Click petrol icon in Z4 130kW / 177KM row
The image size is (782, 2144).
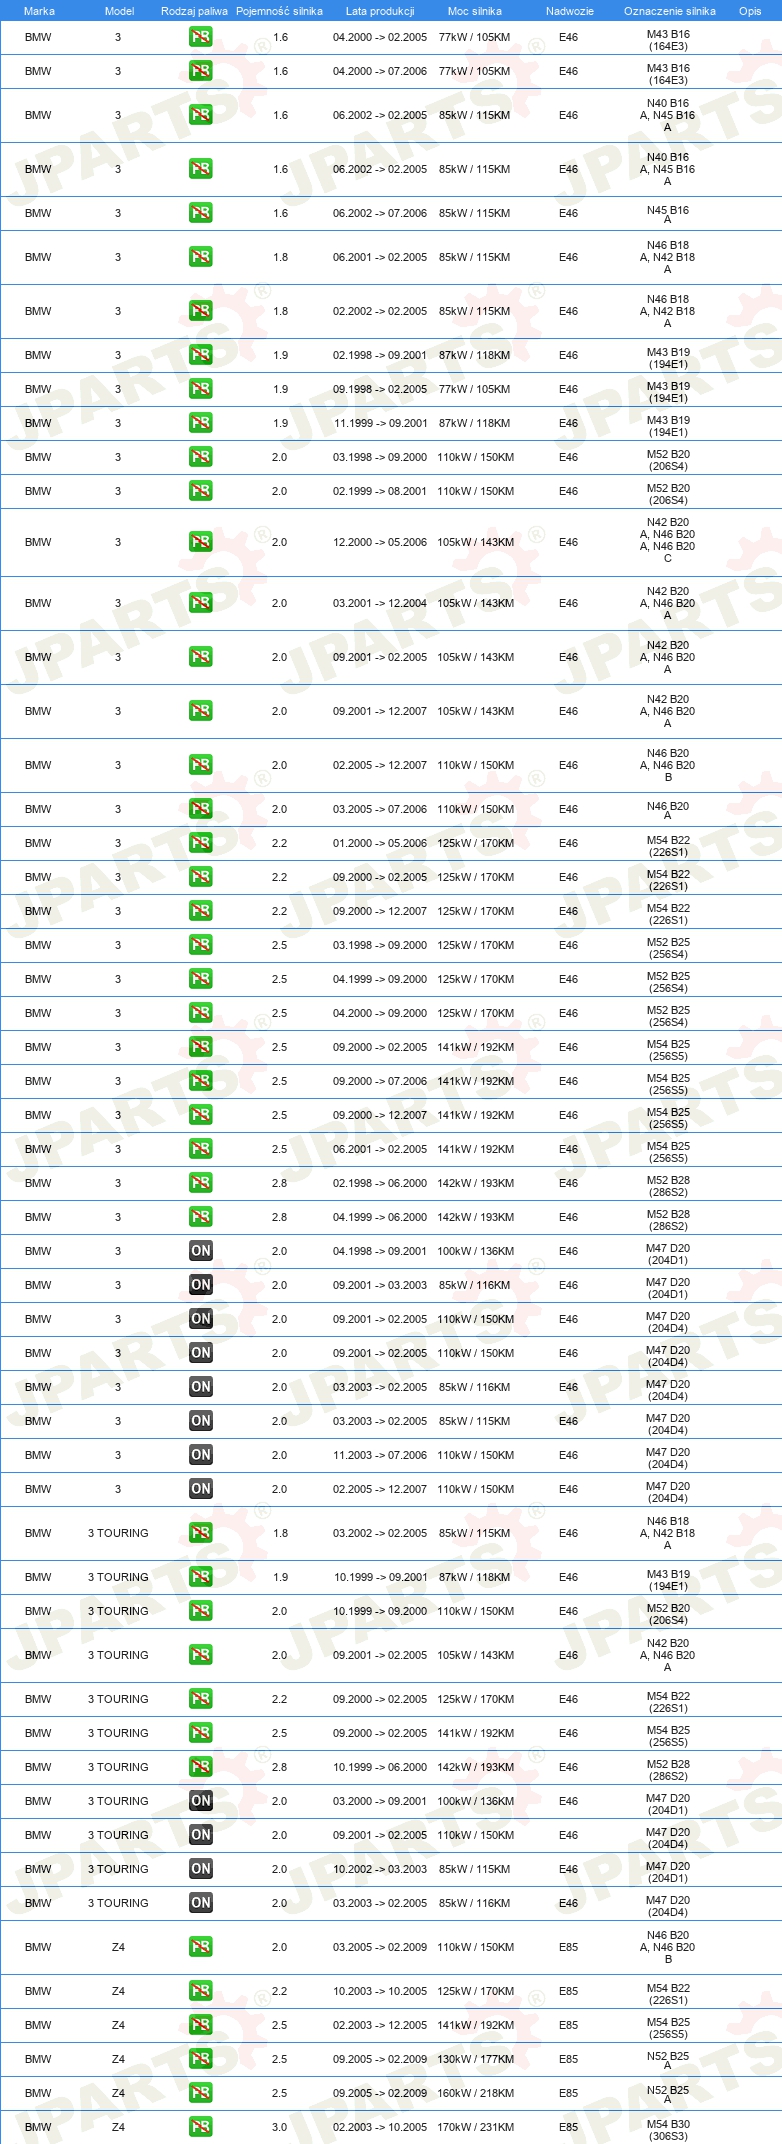tap(200, 2059)
